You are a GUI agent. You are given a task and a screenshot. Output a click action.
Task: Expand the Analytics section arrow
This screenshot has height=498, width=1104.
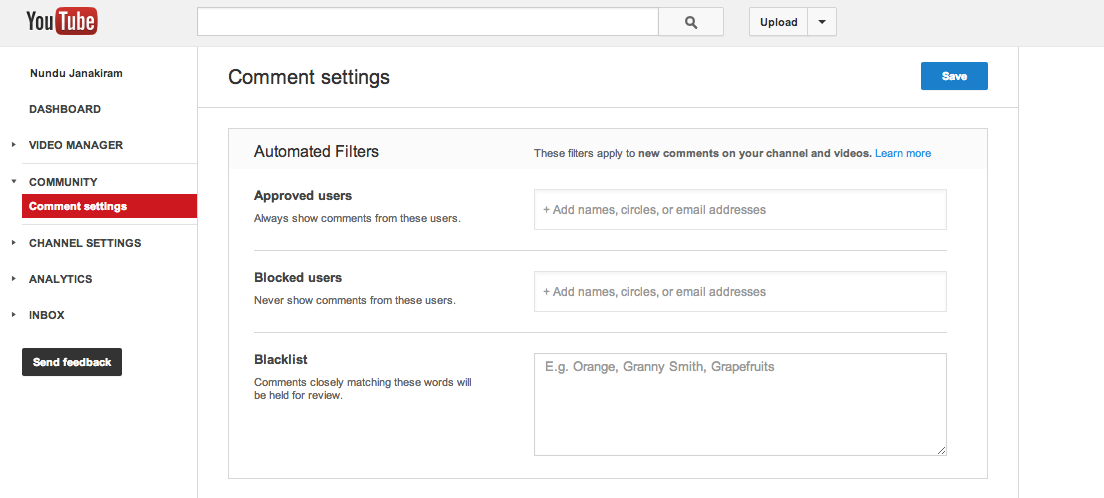(14, 279)
